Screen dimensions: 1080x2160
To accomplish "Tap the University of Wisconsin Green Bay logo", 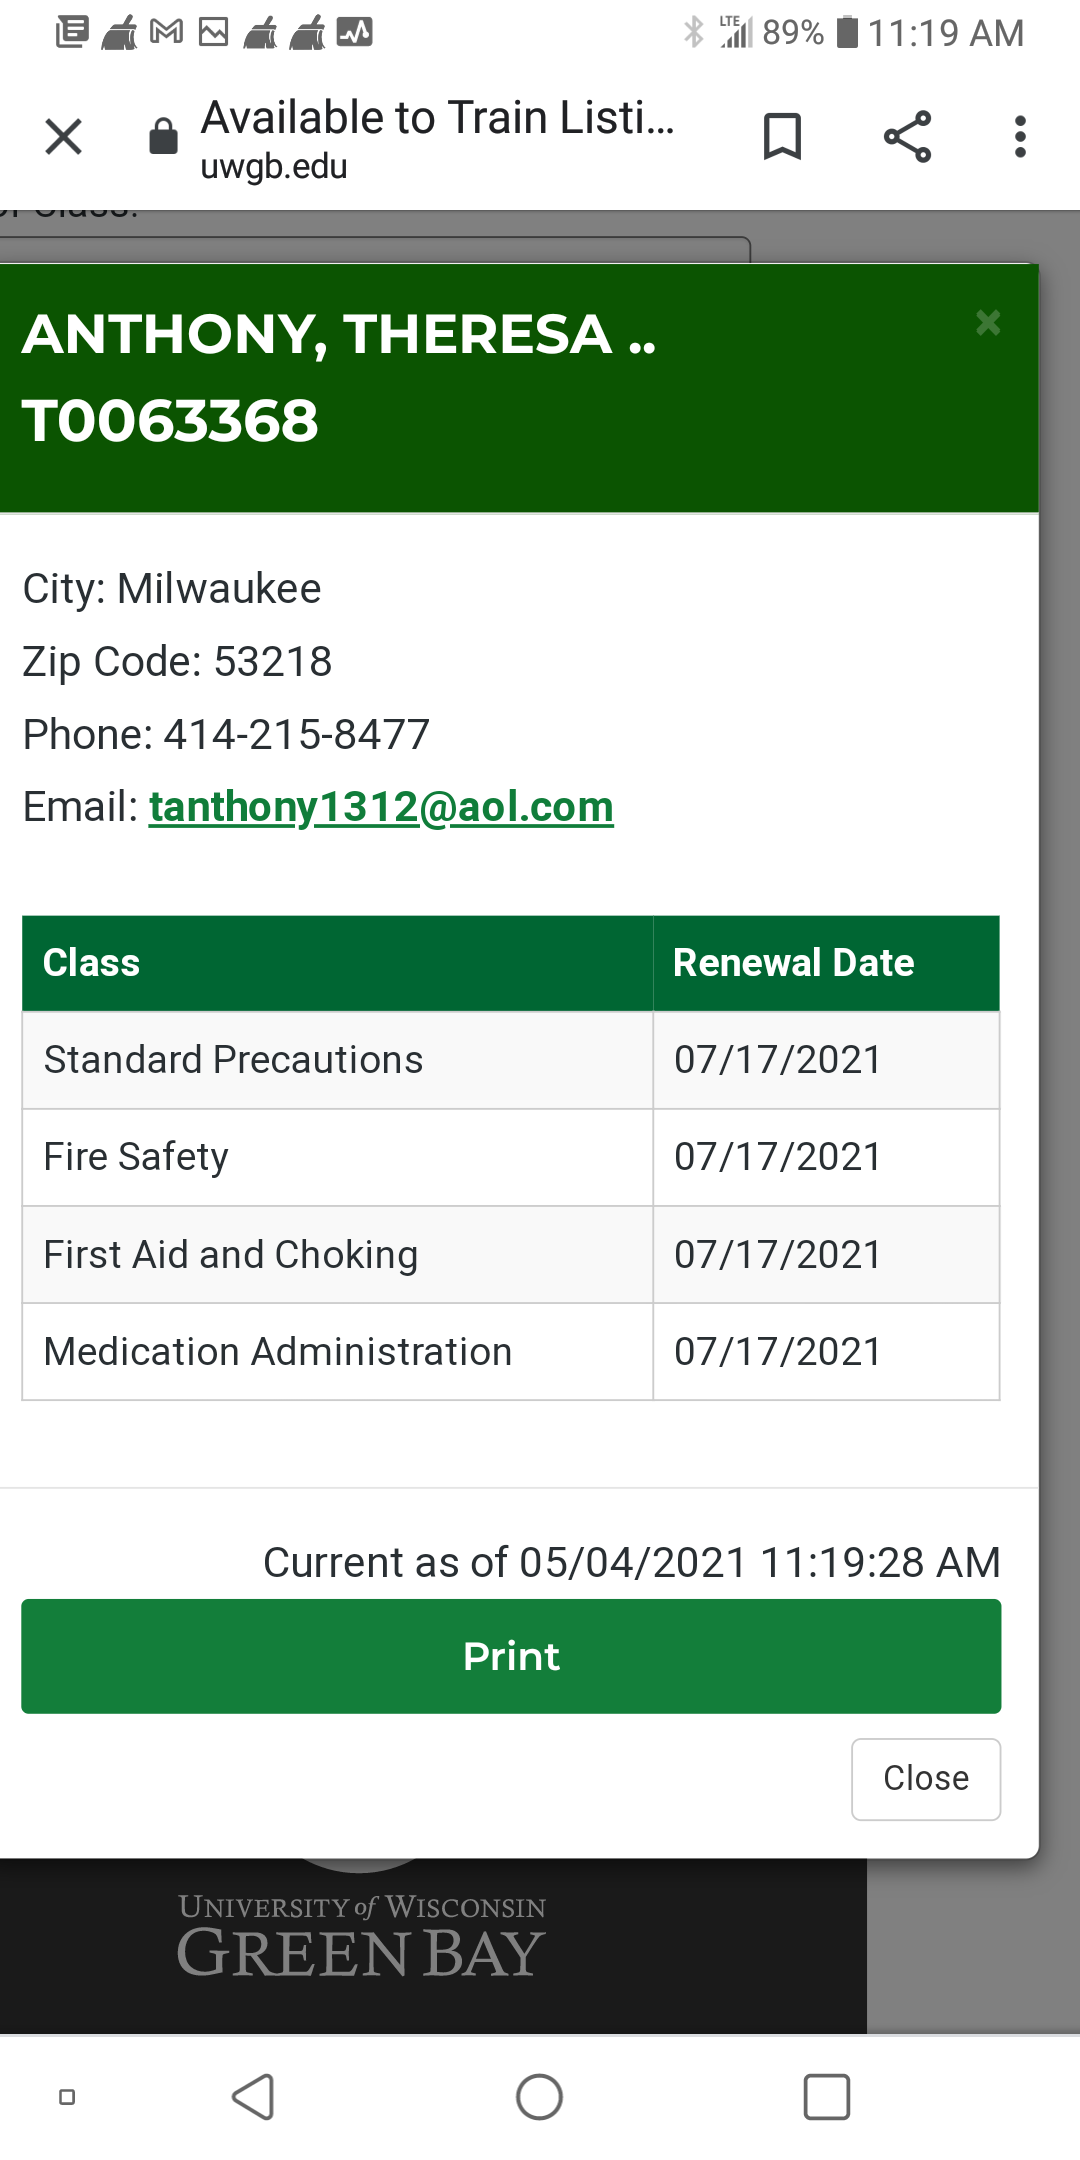I will 361,1937.
